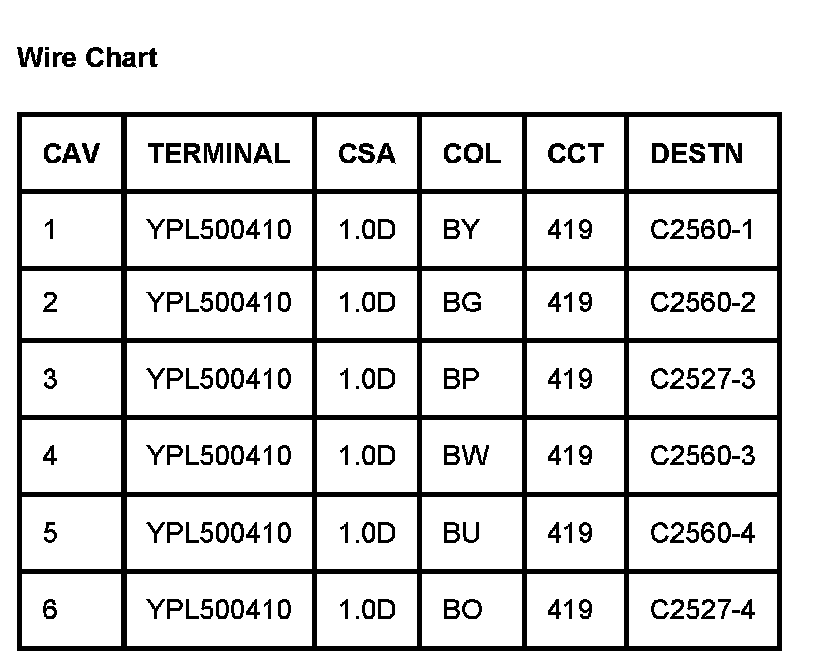Image resolution: width=816 pixels, height=664 pixels.
Task: Select destination cell C2560-4
Action: point(702,532)
